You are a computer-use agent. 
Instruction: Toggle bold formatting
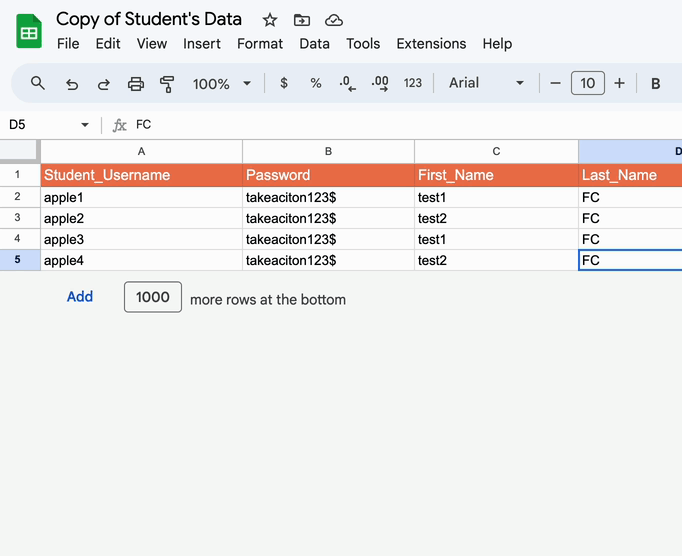tap(655, 84)
